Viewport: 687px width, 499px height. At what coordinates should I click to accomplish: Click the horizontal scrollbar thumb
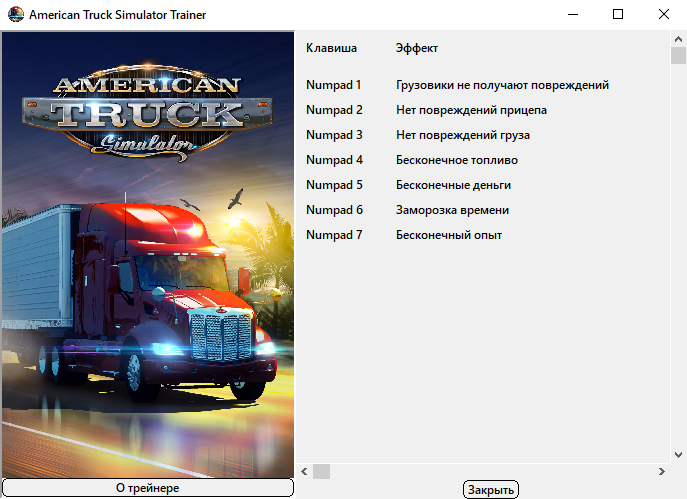click(x=321, y=471)
